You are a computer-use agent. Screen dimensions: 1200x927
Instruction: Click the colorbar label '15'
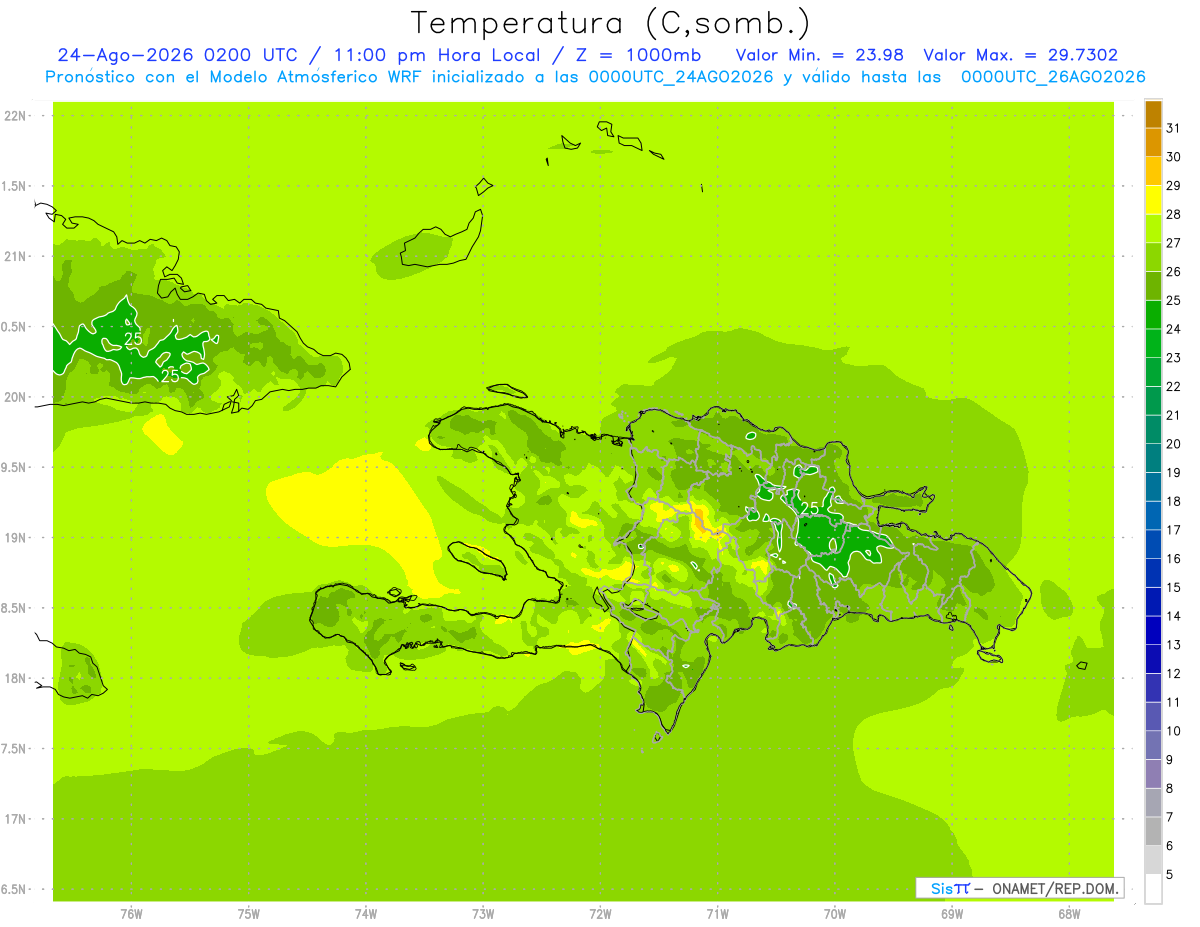(x=1174, y=588)
